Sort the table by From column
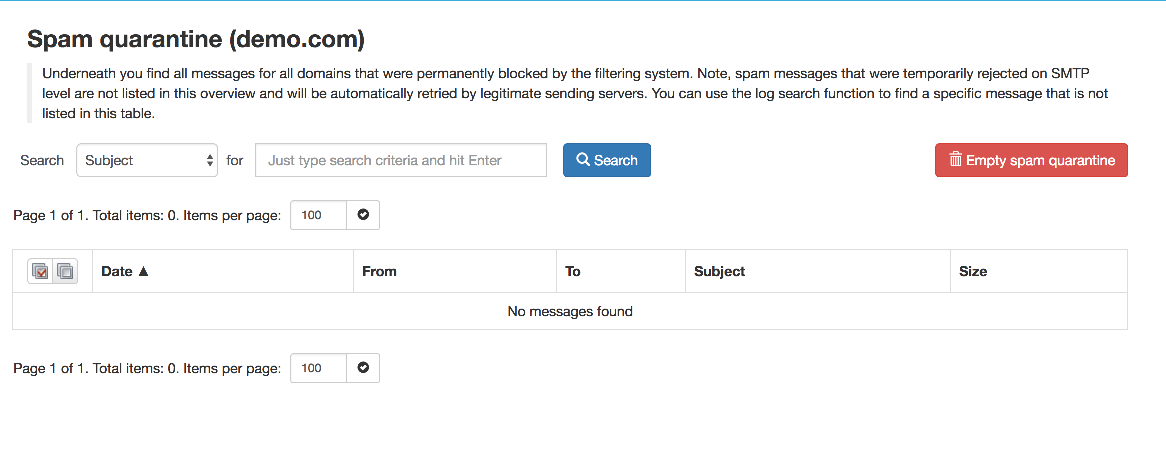Viewport: 1166px width, 450px height. pyautogui.click(x=379, y=271)
